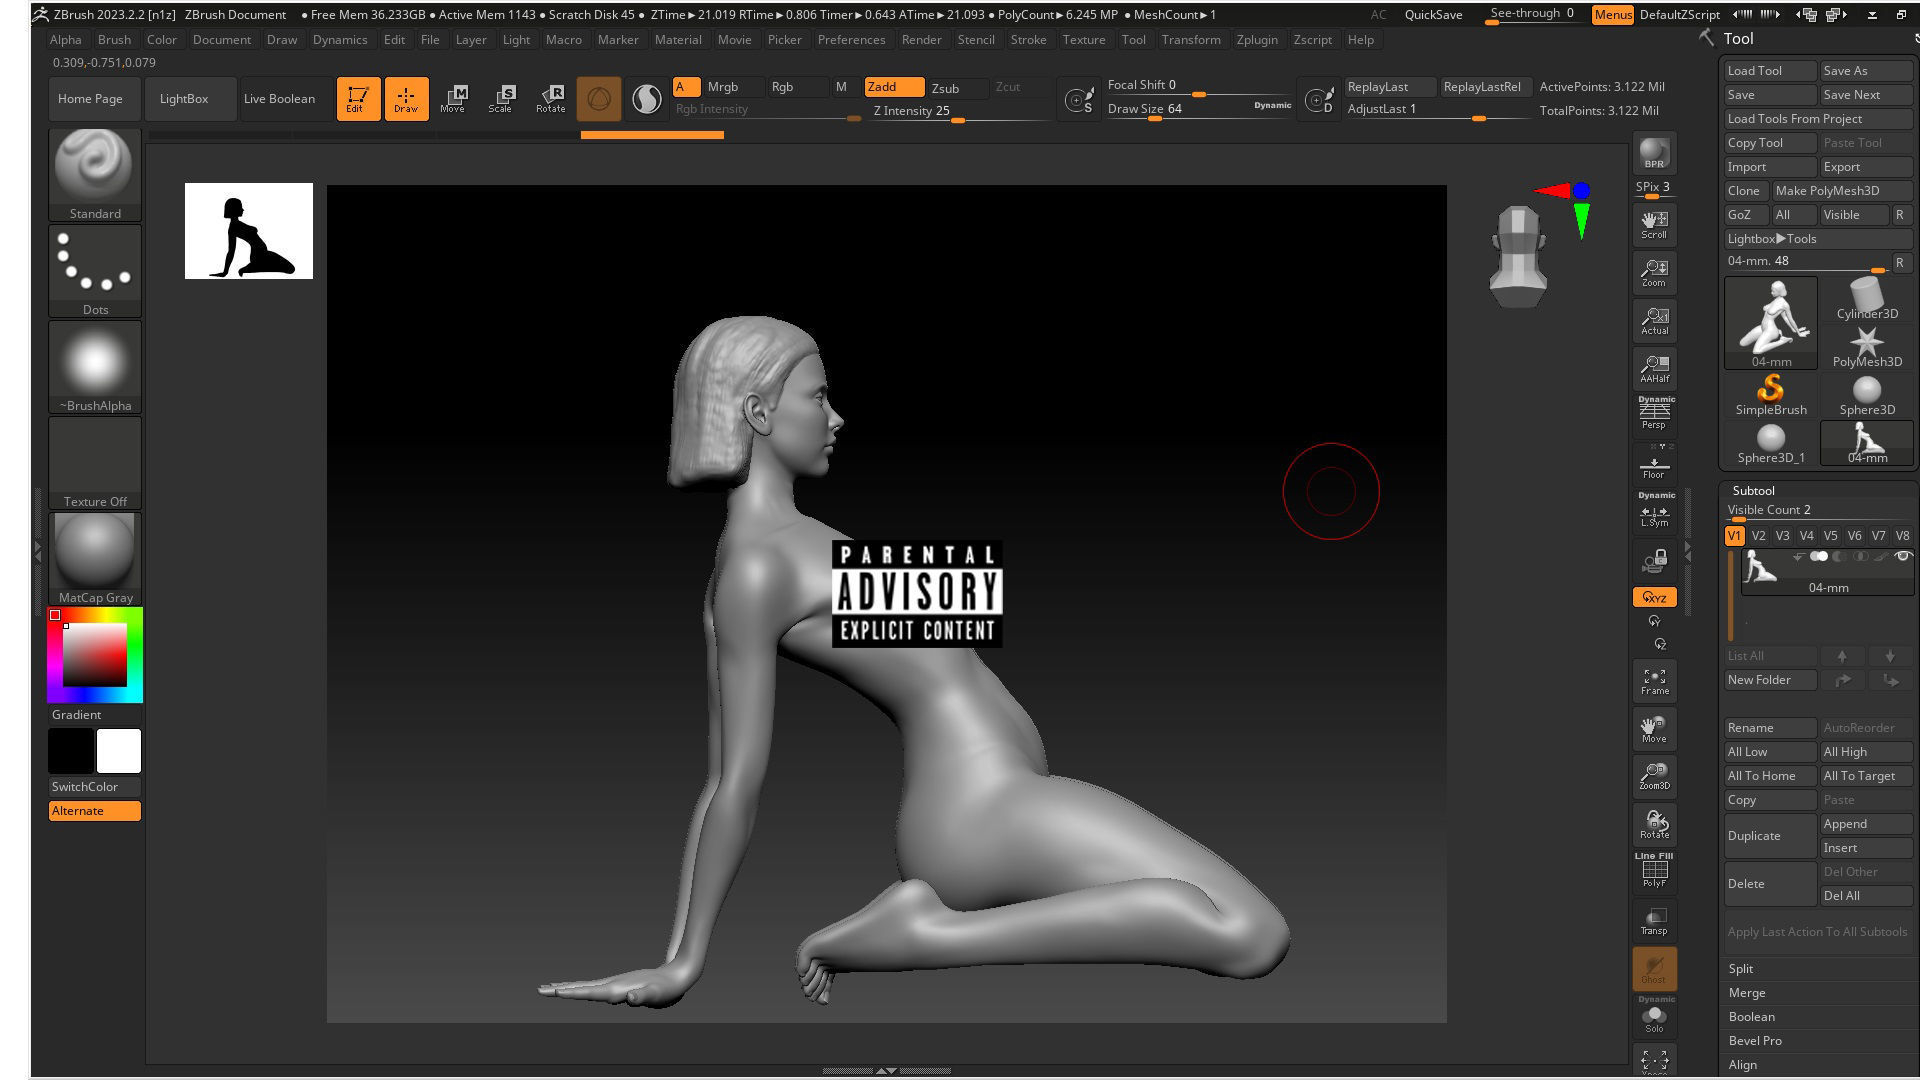Select the Draw mode button
1920x1080 pixels.
(406, 98)
